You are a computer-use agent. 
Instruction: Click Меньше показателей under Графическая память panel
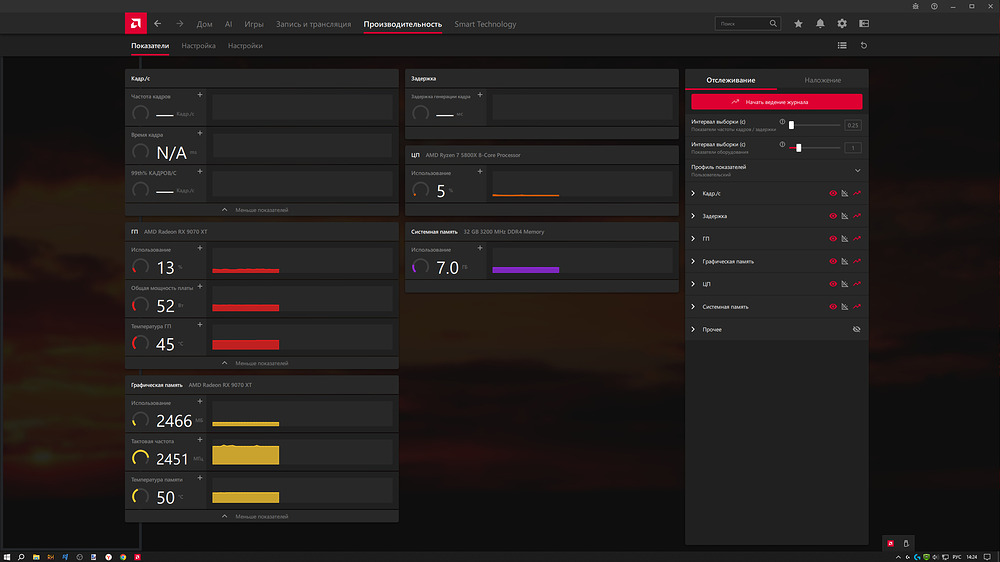pyautogui.click(x=261, y=516)
